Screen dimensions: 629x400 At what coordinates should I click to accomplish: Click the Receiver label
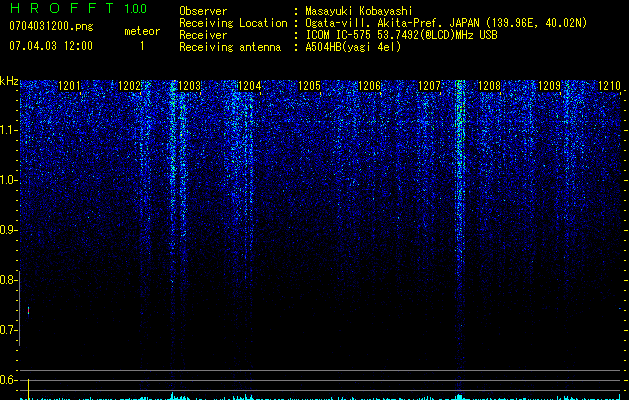coord(203,35)
